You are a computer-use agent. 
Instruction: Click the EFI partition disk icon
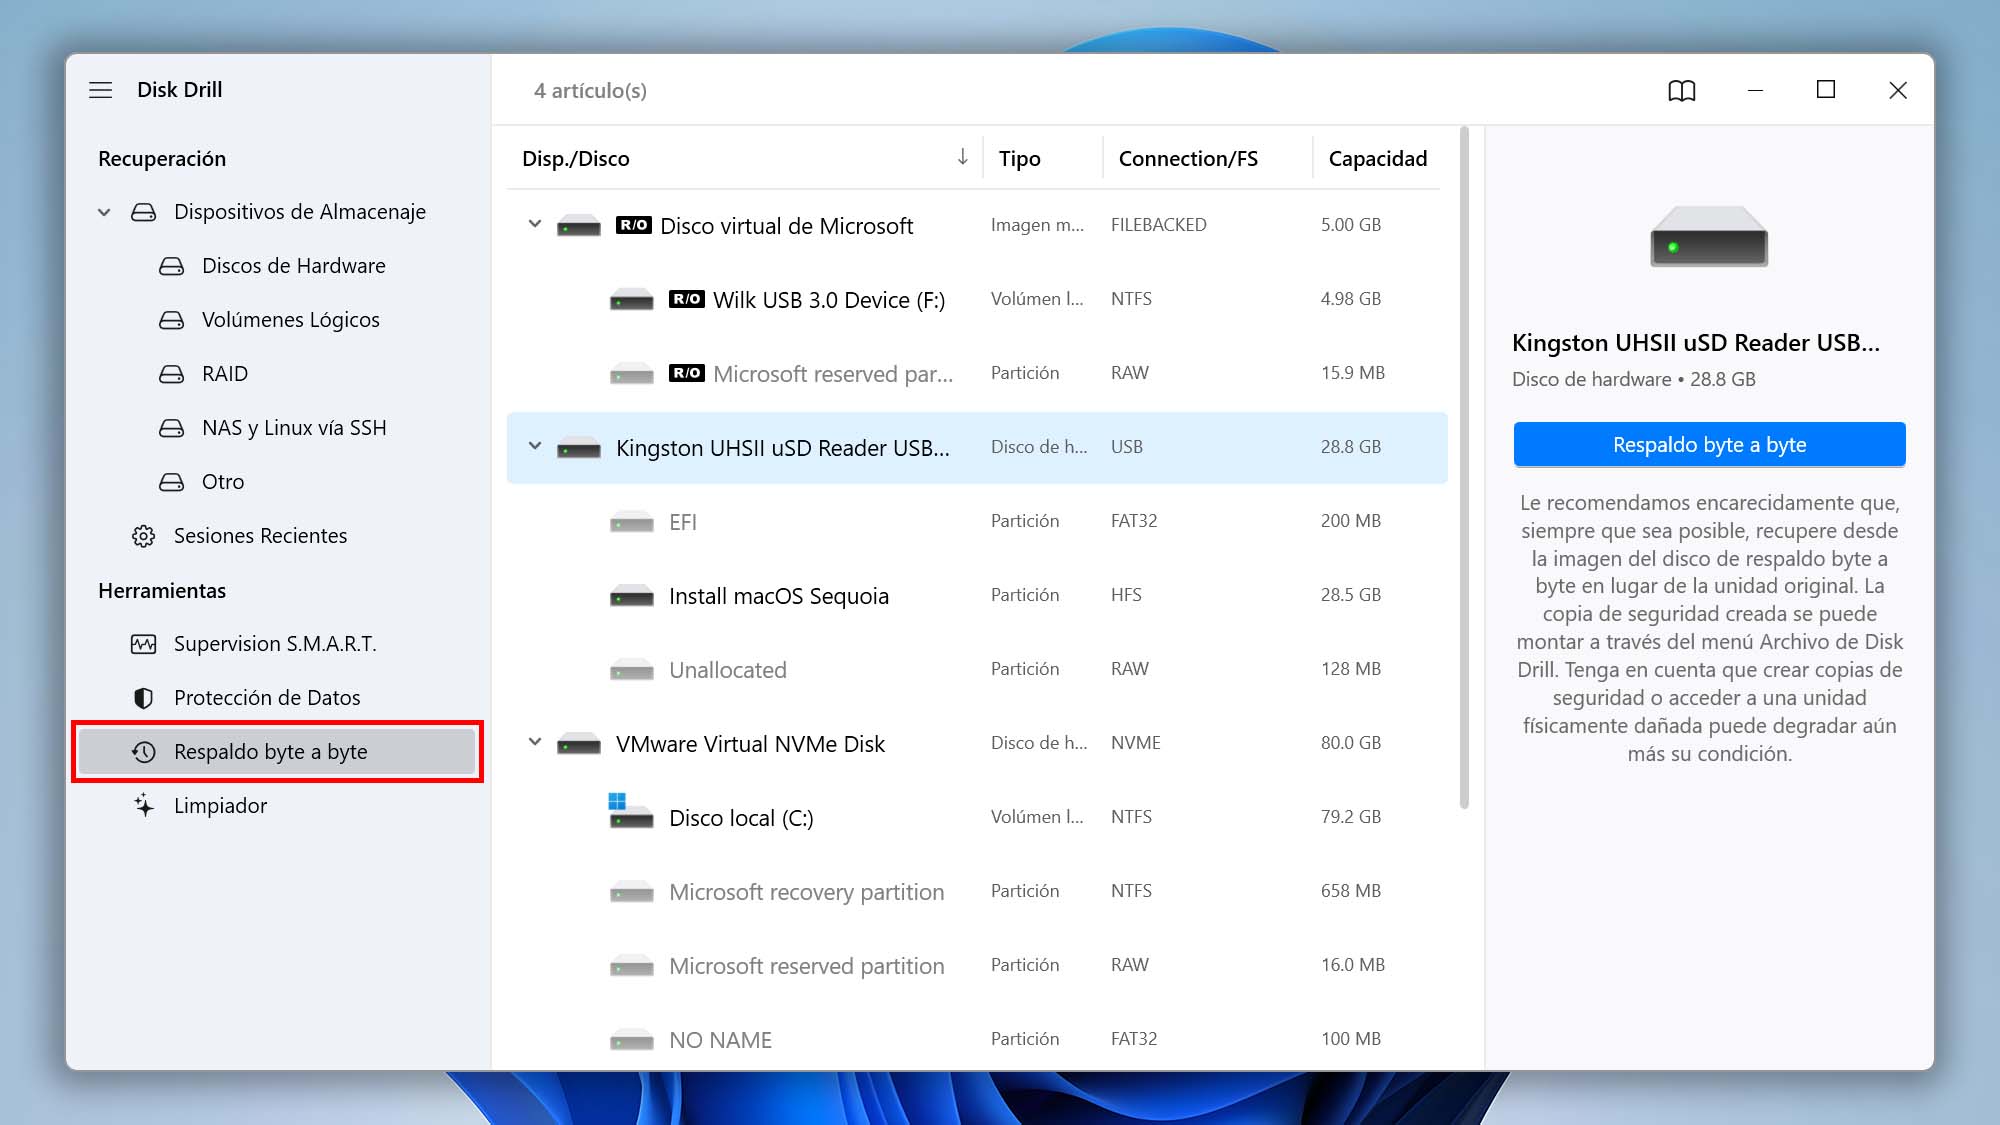tap(632, 522)
